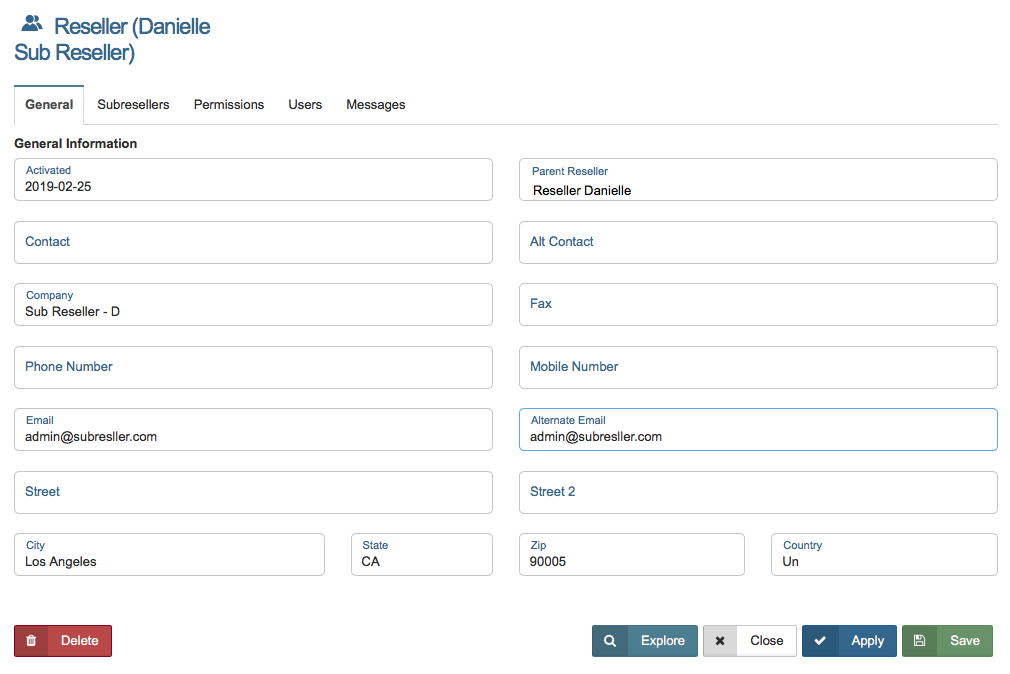Click the Mobile Number field

[758, 367]
